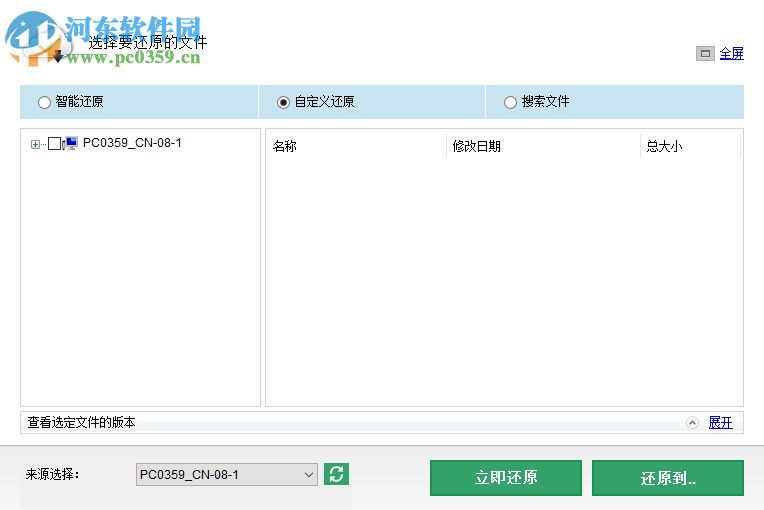Click the 展开 link
The width and height of the screenshot is (764, 510).
click(x=721, y=423)
